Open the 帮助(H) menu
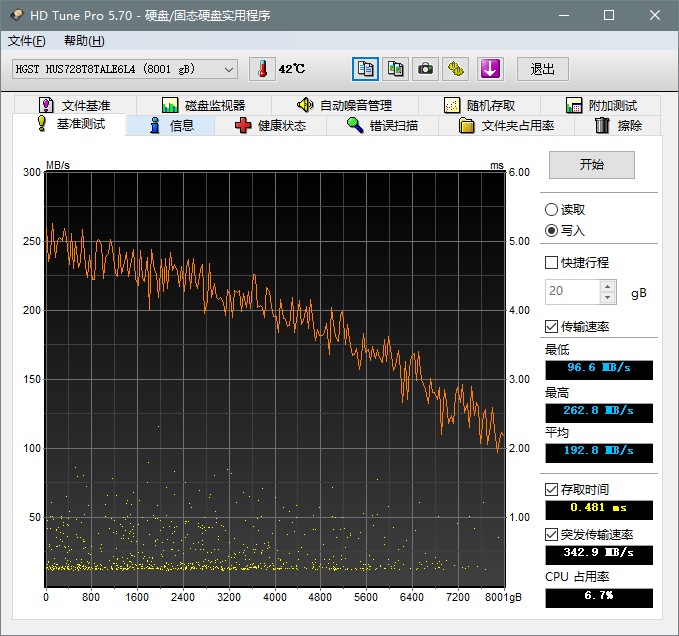The height and width of the screenshot is (636, 679). [x=84, y=41]
